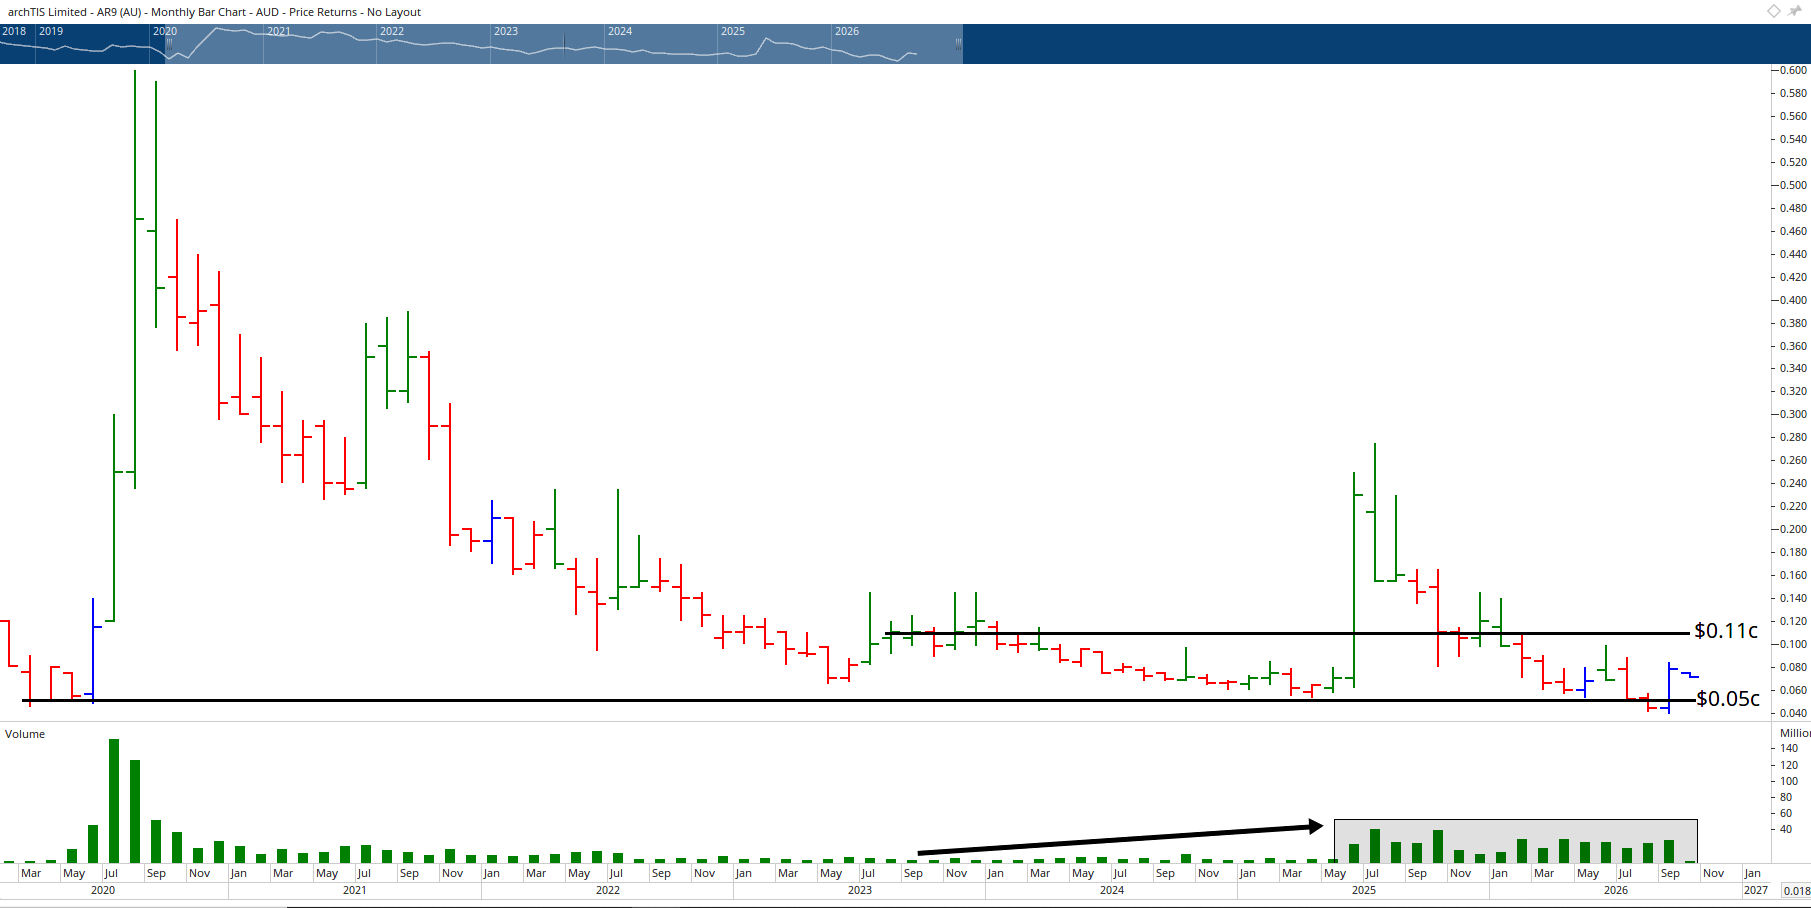Click the 140 label on the volume axis

click(x=1789, y=748)
